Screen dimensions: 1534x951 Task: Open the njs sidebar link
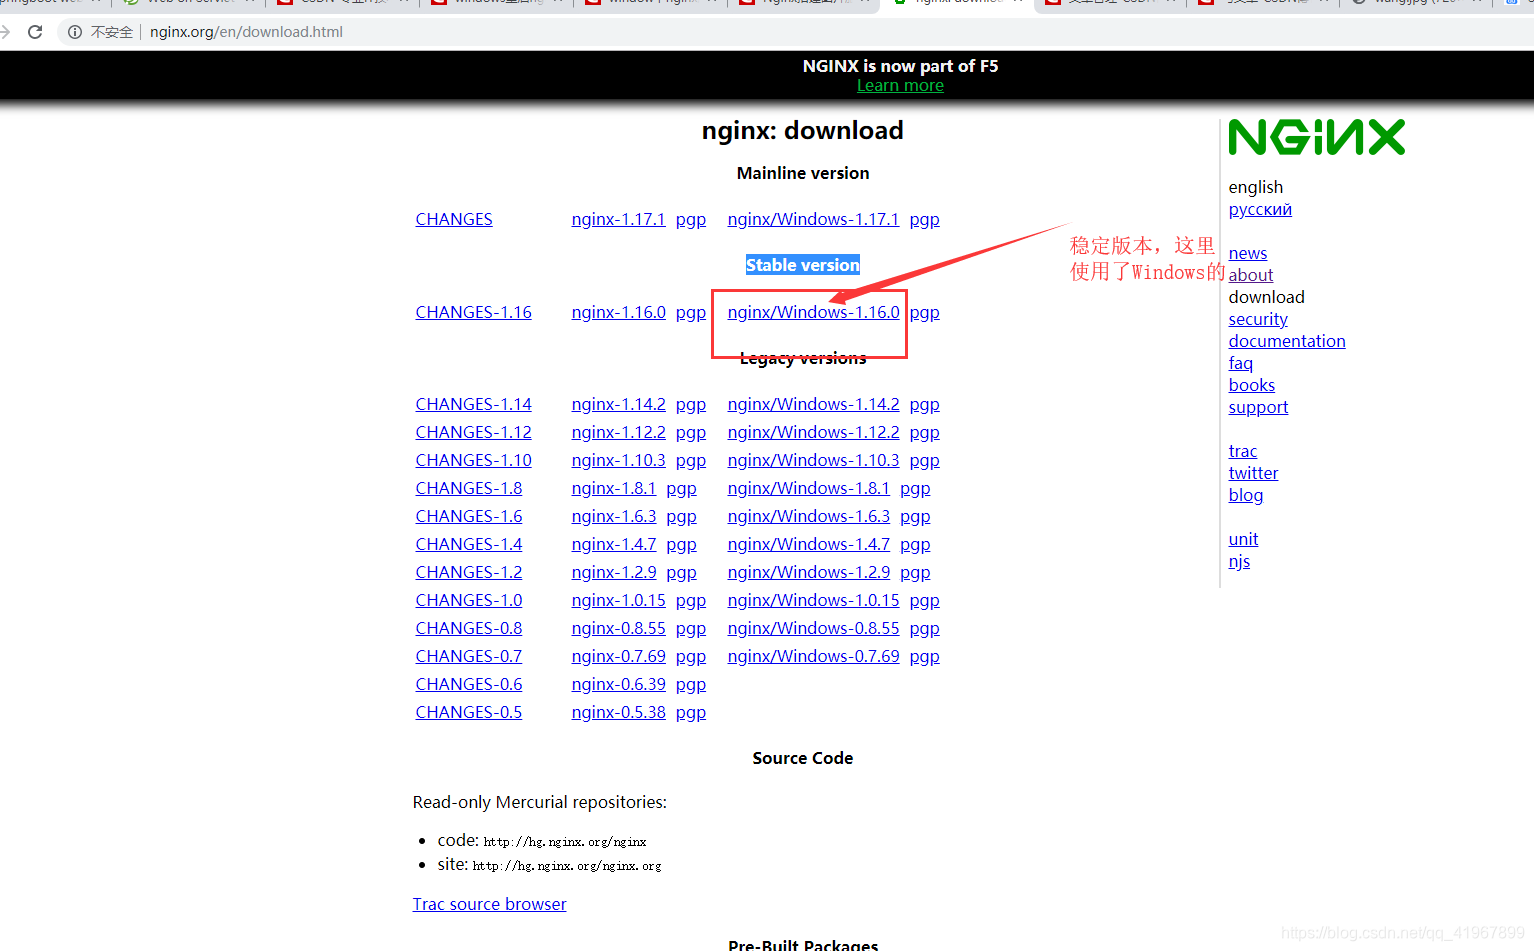pos(1239,561)
